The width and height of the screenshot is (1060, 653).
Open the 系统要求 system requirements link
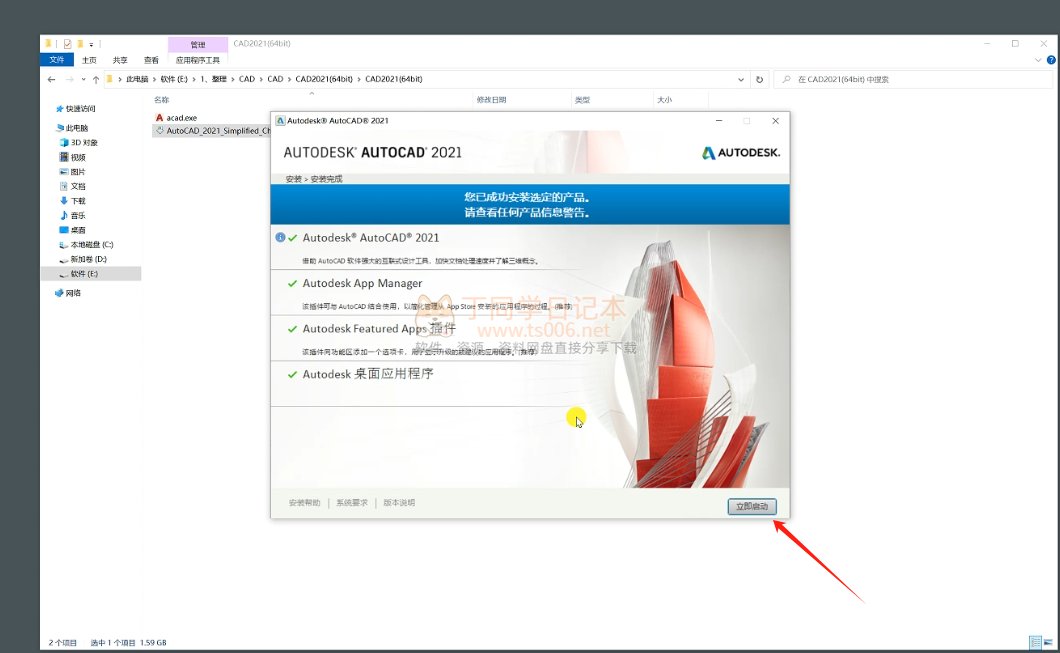coord(352,503)
